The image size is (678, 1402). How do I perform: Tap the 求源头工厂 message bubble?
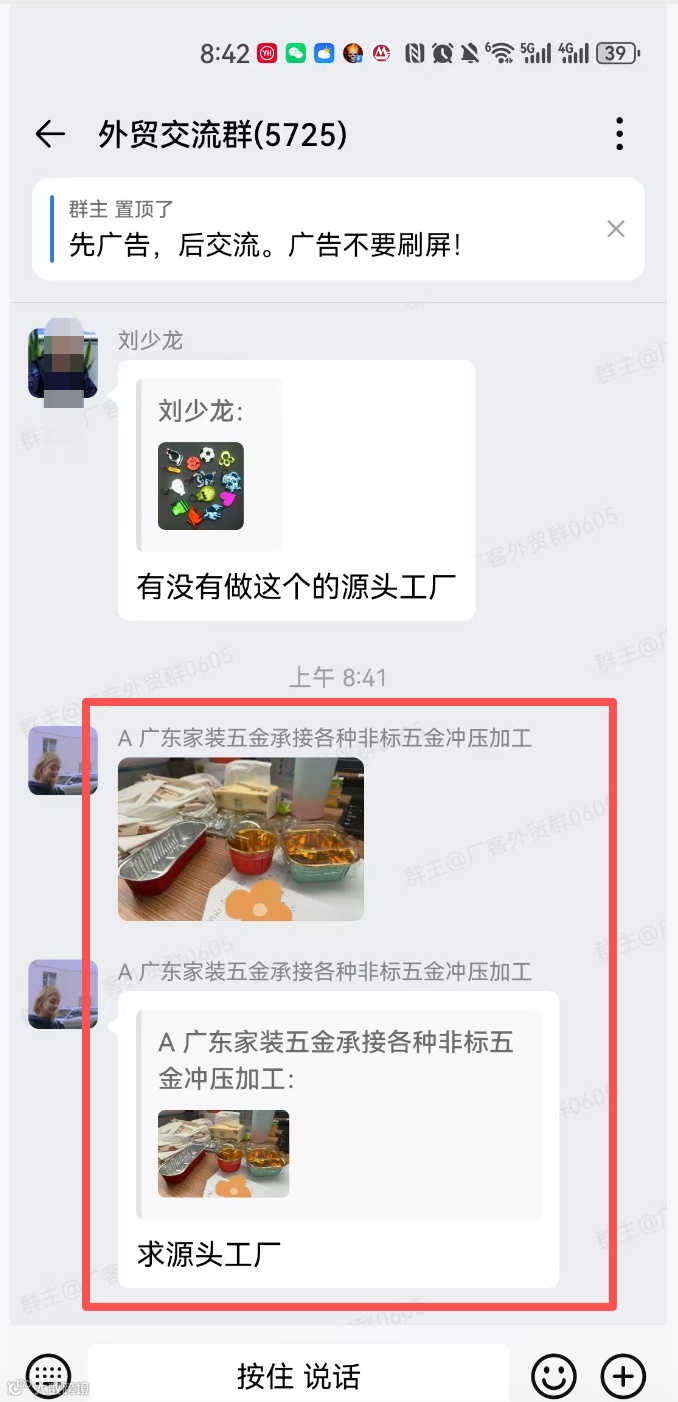click(338, 1139)
